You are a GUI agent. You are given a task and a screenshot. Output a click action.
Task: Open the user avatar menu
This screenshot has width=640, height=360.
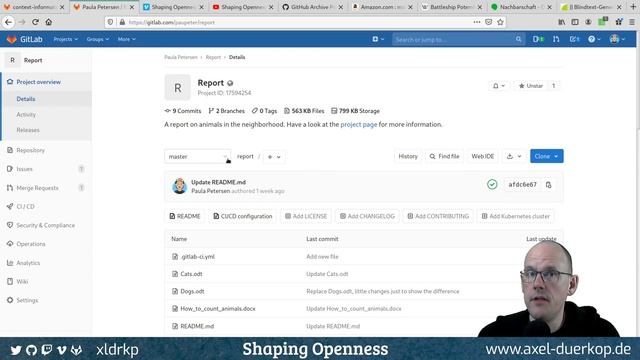click(x=617, y=39)
